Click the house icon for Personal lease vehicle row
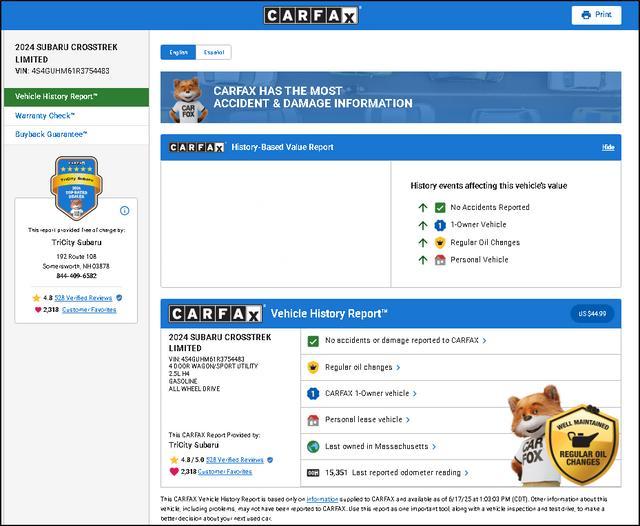Viewport: 640px width, 526px height. click(313, 420)
